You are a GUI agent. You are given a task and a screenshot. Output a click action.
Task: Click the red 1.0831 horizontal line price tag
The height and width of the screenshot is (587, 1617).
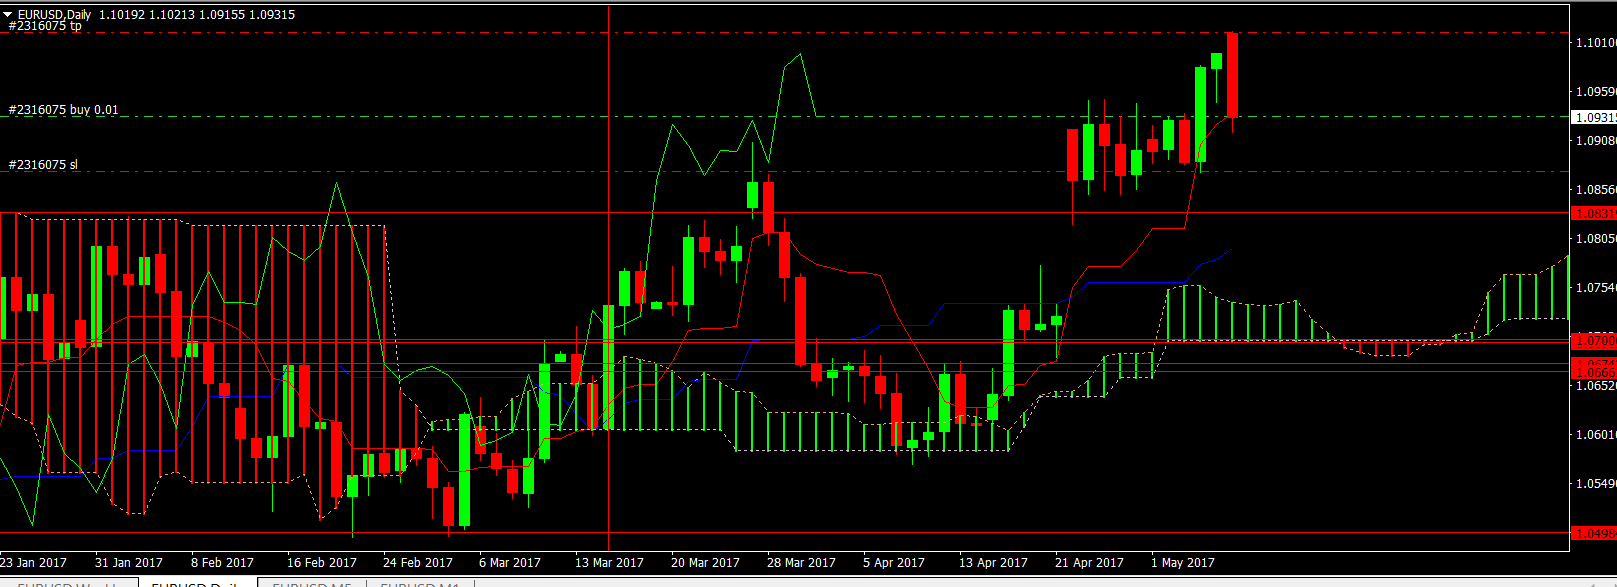[x=1595, y=213]
